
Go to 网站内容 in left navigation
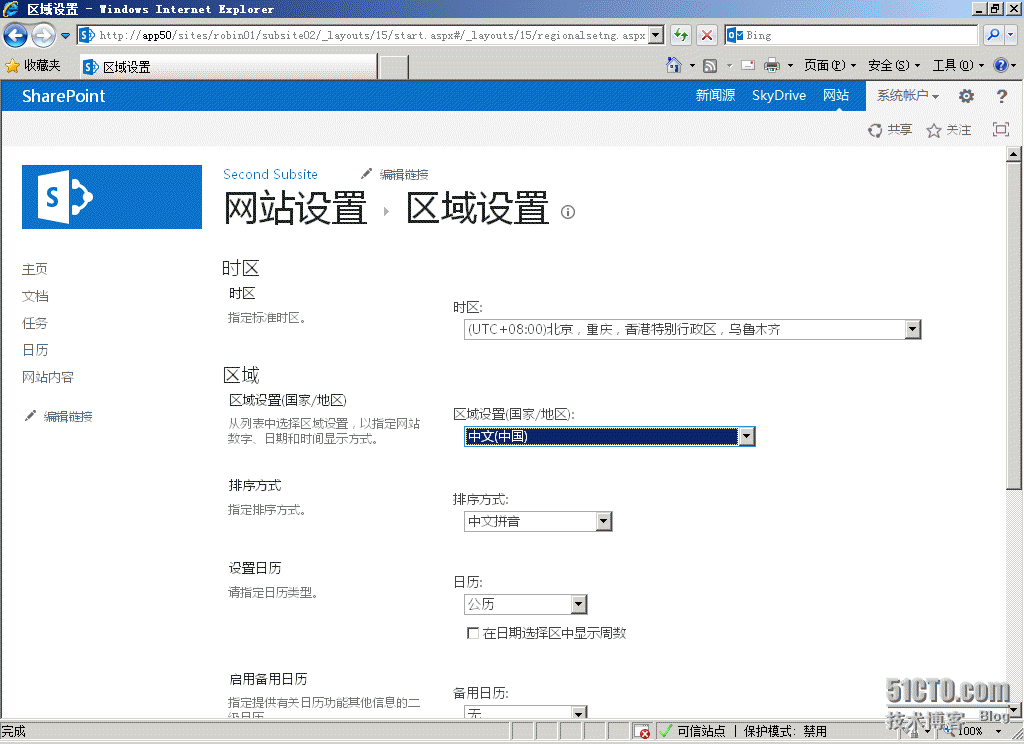tap(48, 377)
